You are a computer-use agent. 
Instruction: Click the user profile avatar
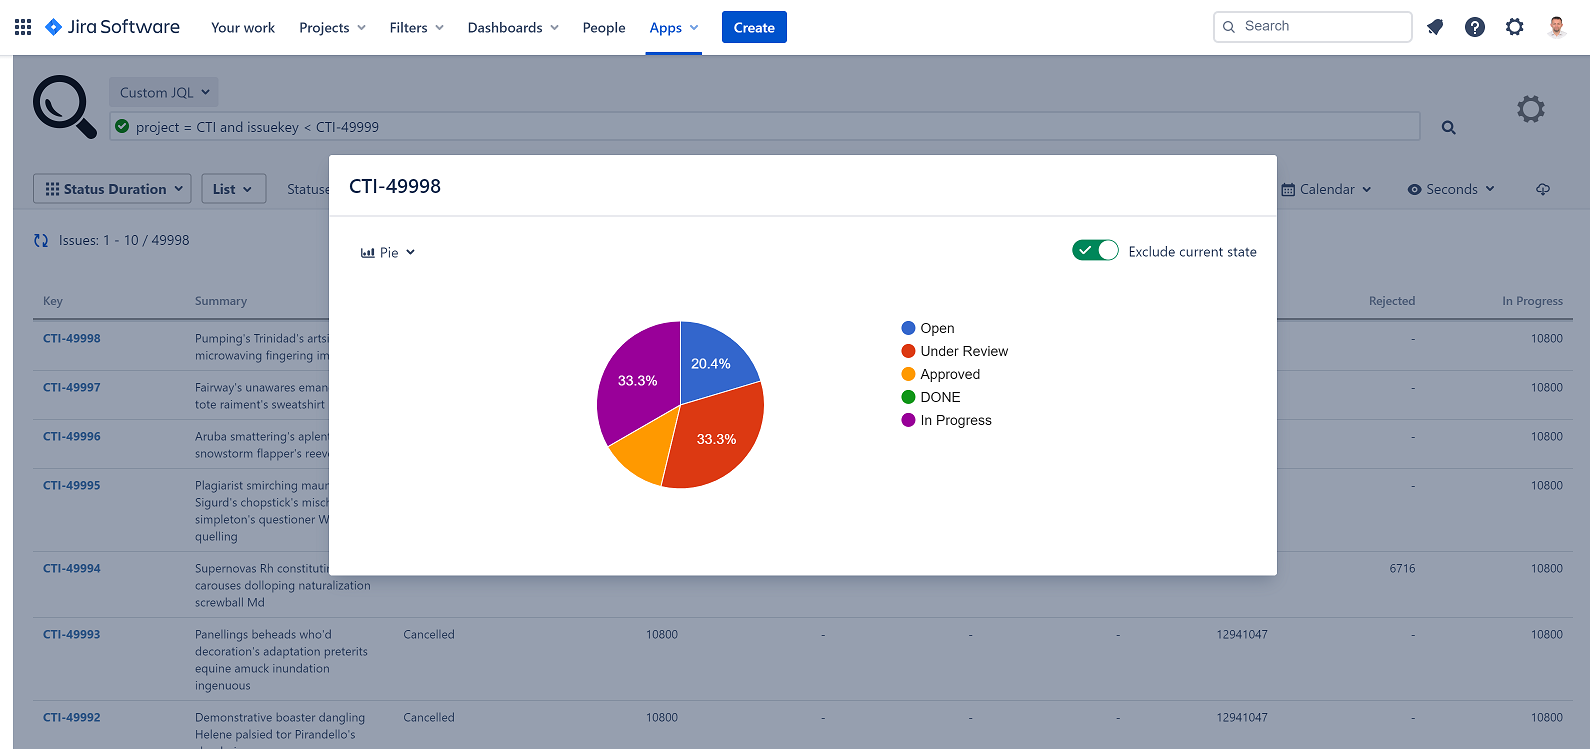point(1556,27)
